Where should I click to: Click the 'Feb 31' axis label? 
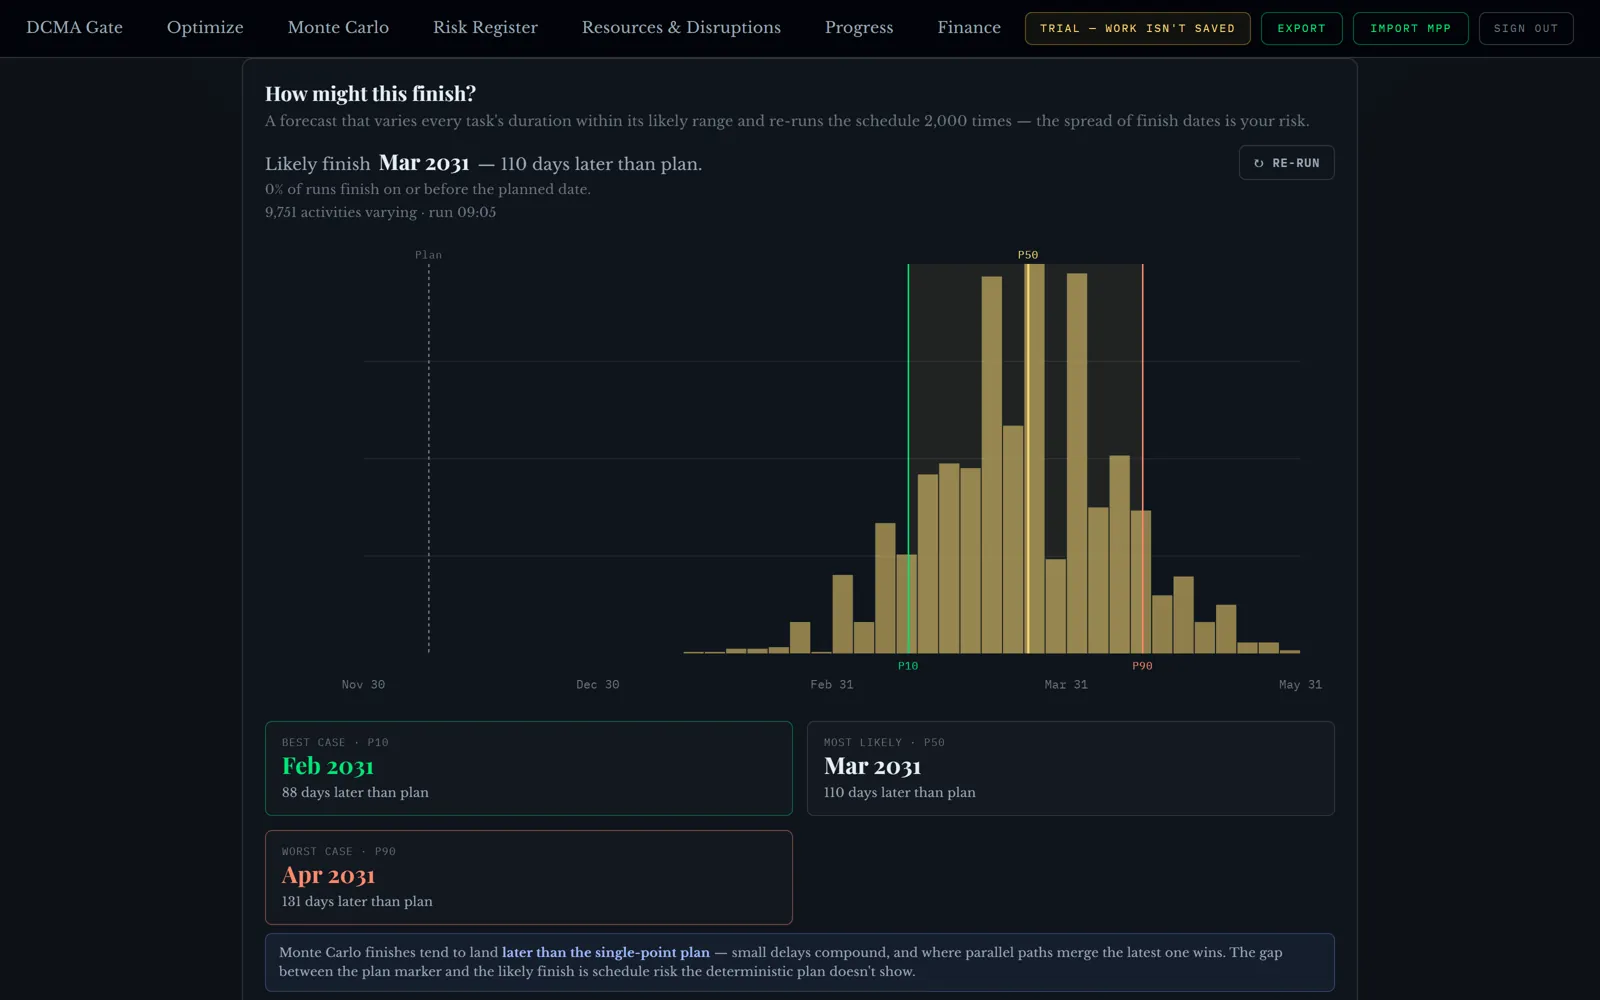[x=832, y=685]
